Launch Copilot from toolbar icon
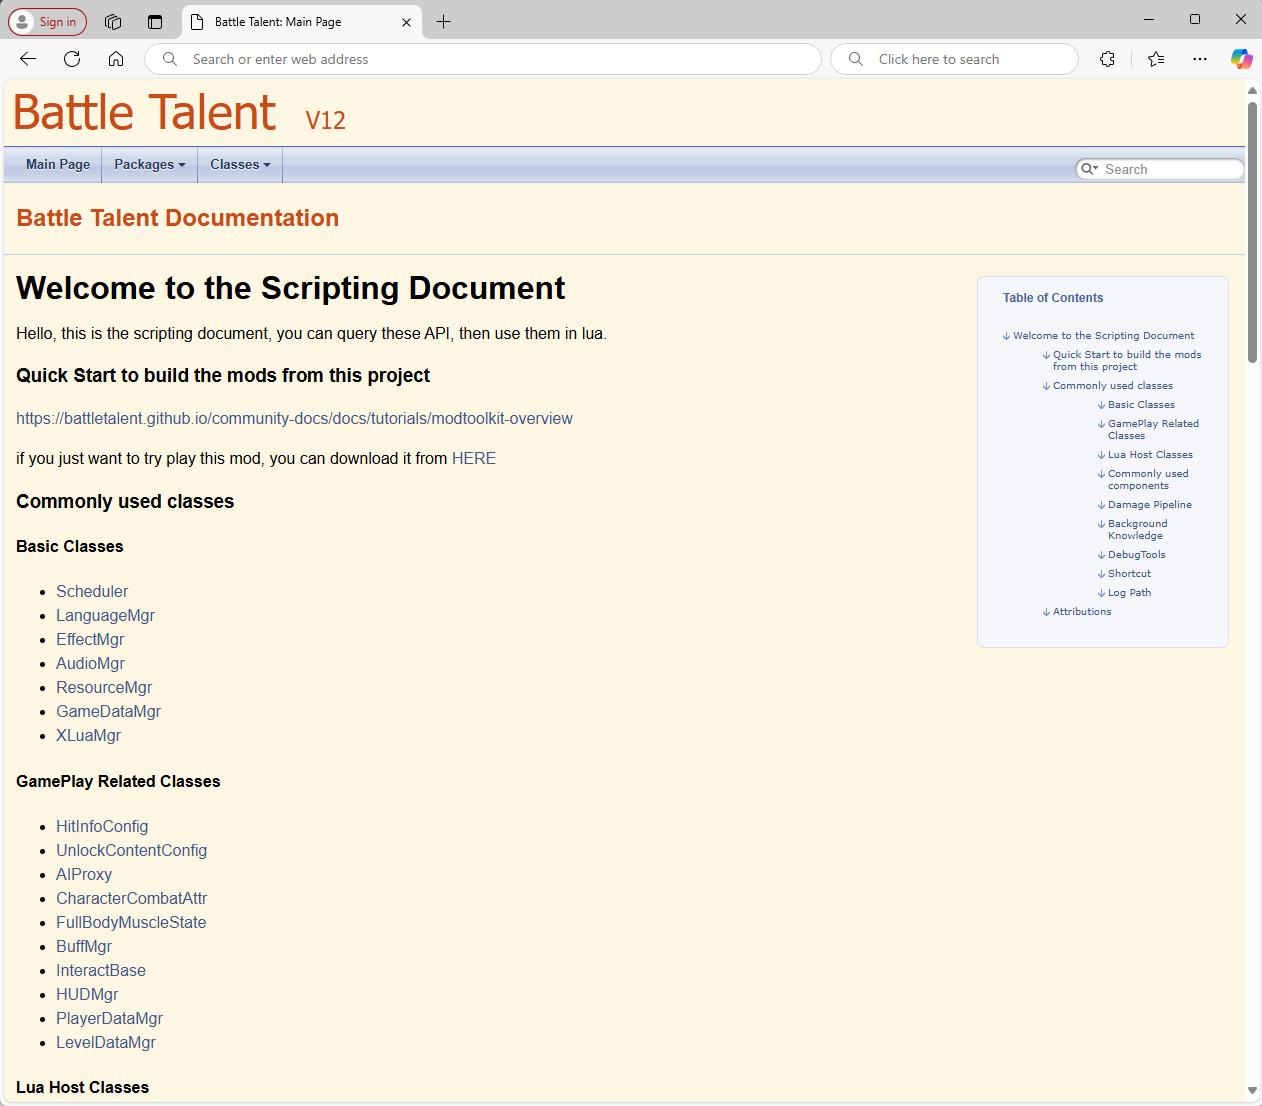The image size is (1262, 1106). 1241,59
